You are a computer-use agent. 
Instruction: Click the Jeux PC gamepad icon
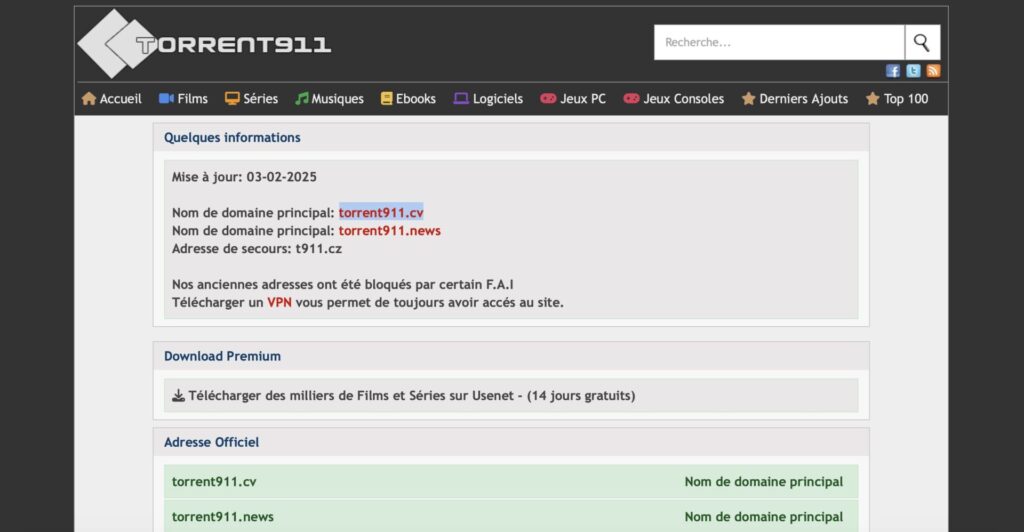tap(548, 99)
